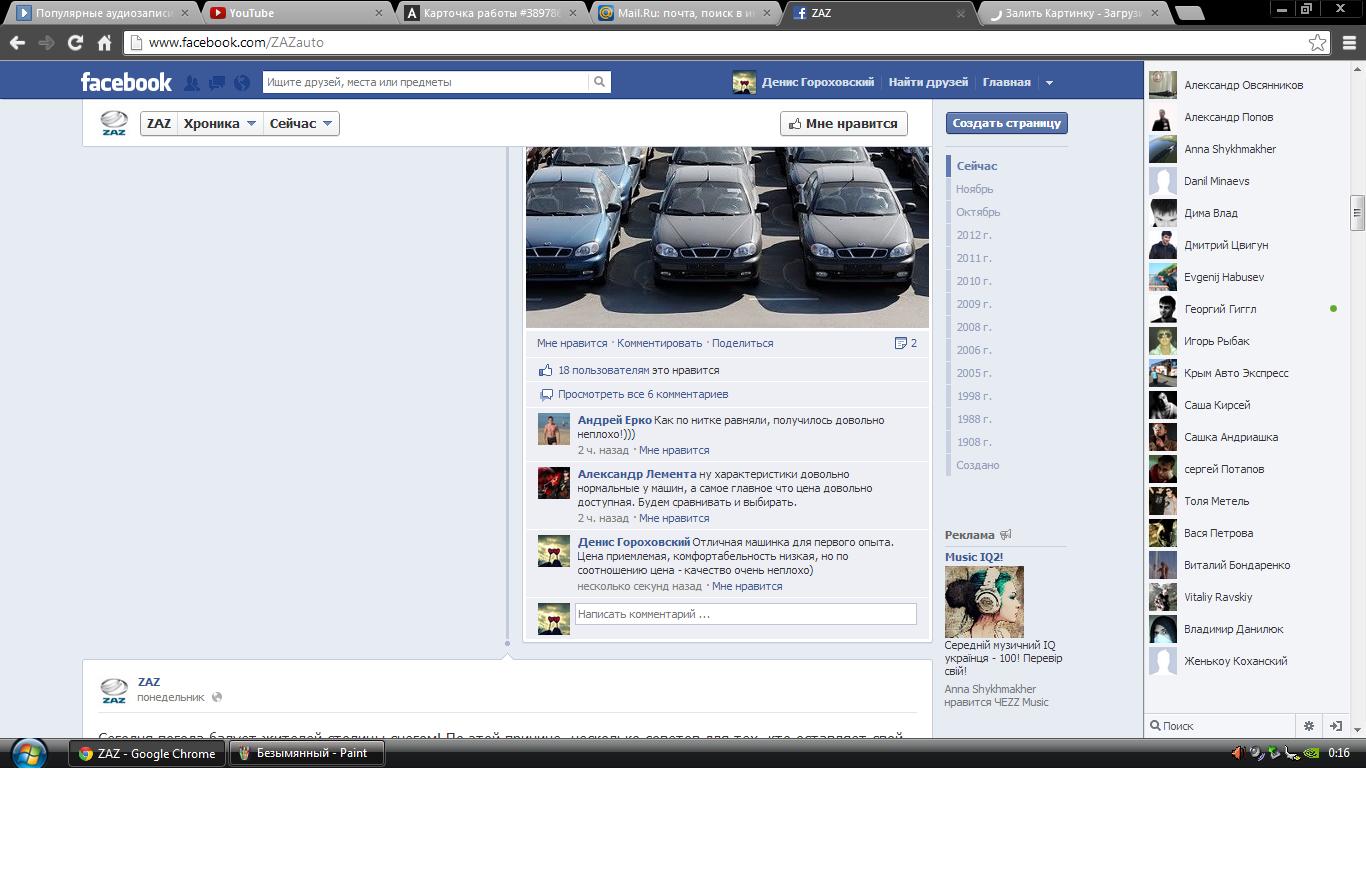This screenshot has height=878, width=1366.
Task: Click the 'Написать комментарий' input field
Action: (x=745, y=614)
